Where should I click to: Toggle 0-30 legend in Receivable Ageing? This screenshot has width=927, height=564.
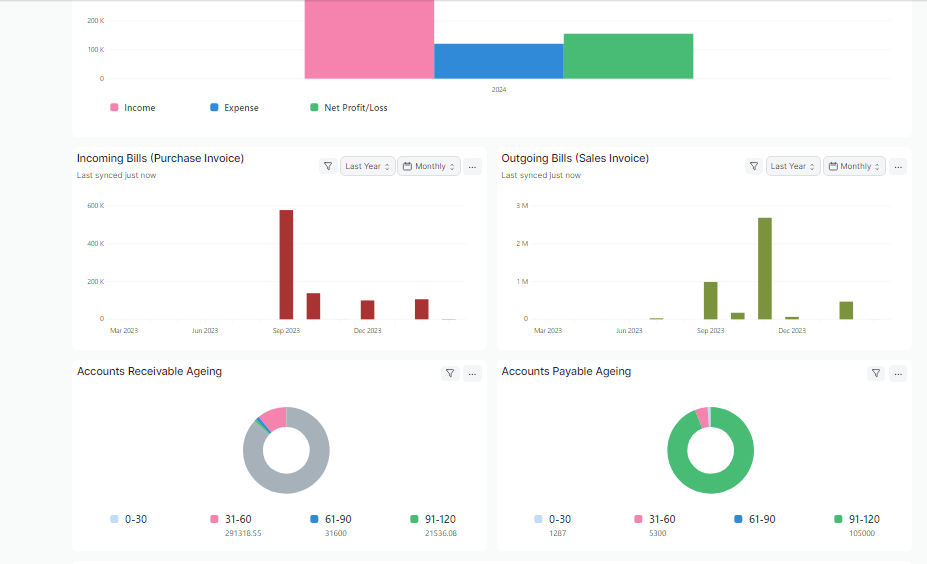click(x=114, y=519)
